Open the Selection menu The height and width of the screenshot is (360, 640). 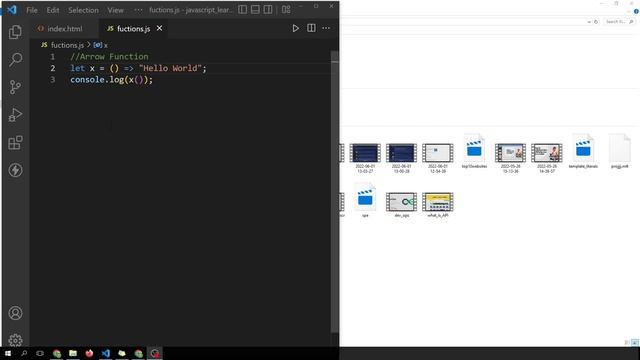(x=83, y=10)
